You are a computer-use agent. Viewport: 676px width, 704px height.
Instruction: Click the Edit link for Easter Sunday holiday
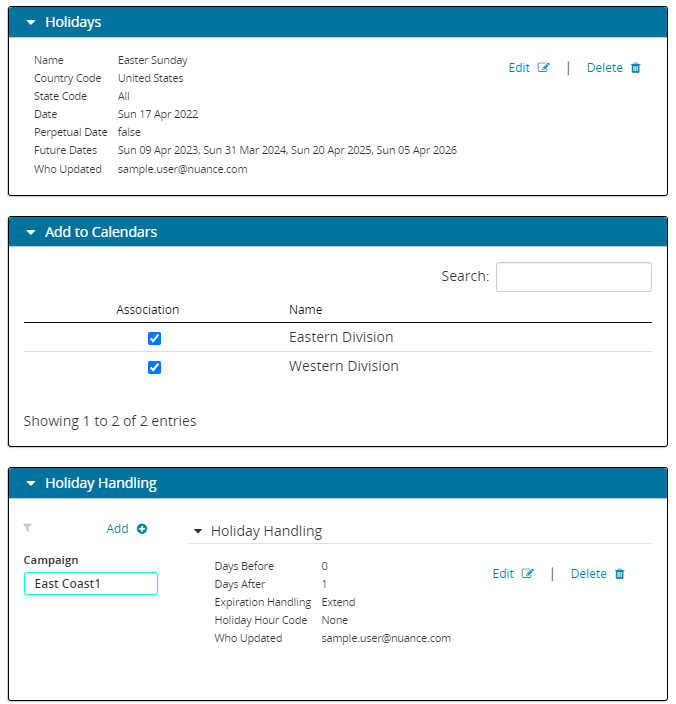(x=519, y=68)
